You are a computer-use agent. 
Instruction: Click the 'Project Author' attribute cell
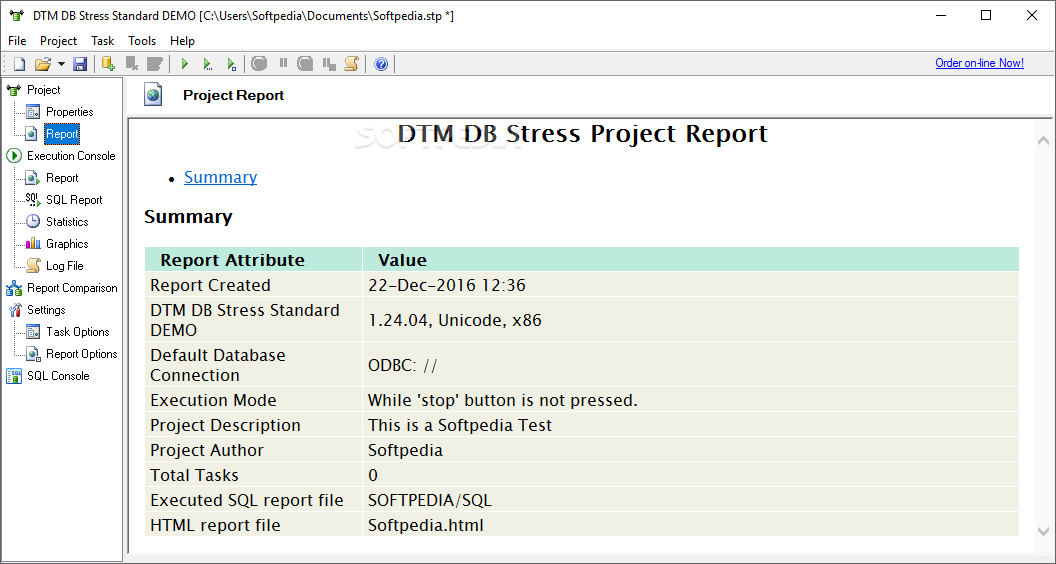pos(254,450)
